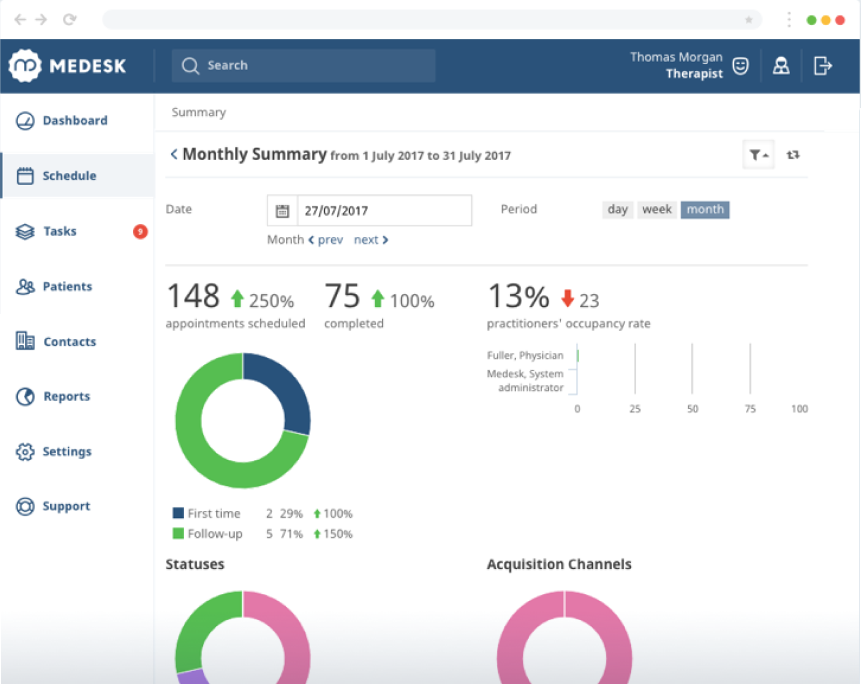
Task: Open the logout icon in header
Action: click(x=822, y=66)
